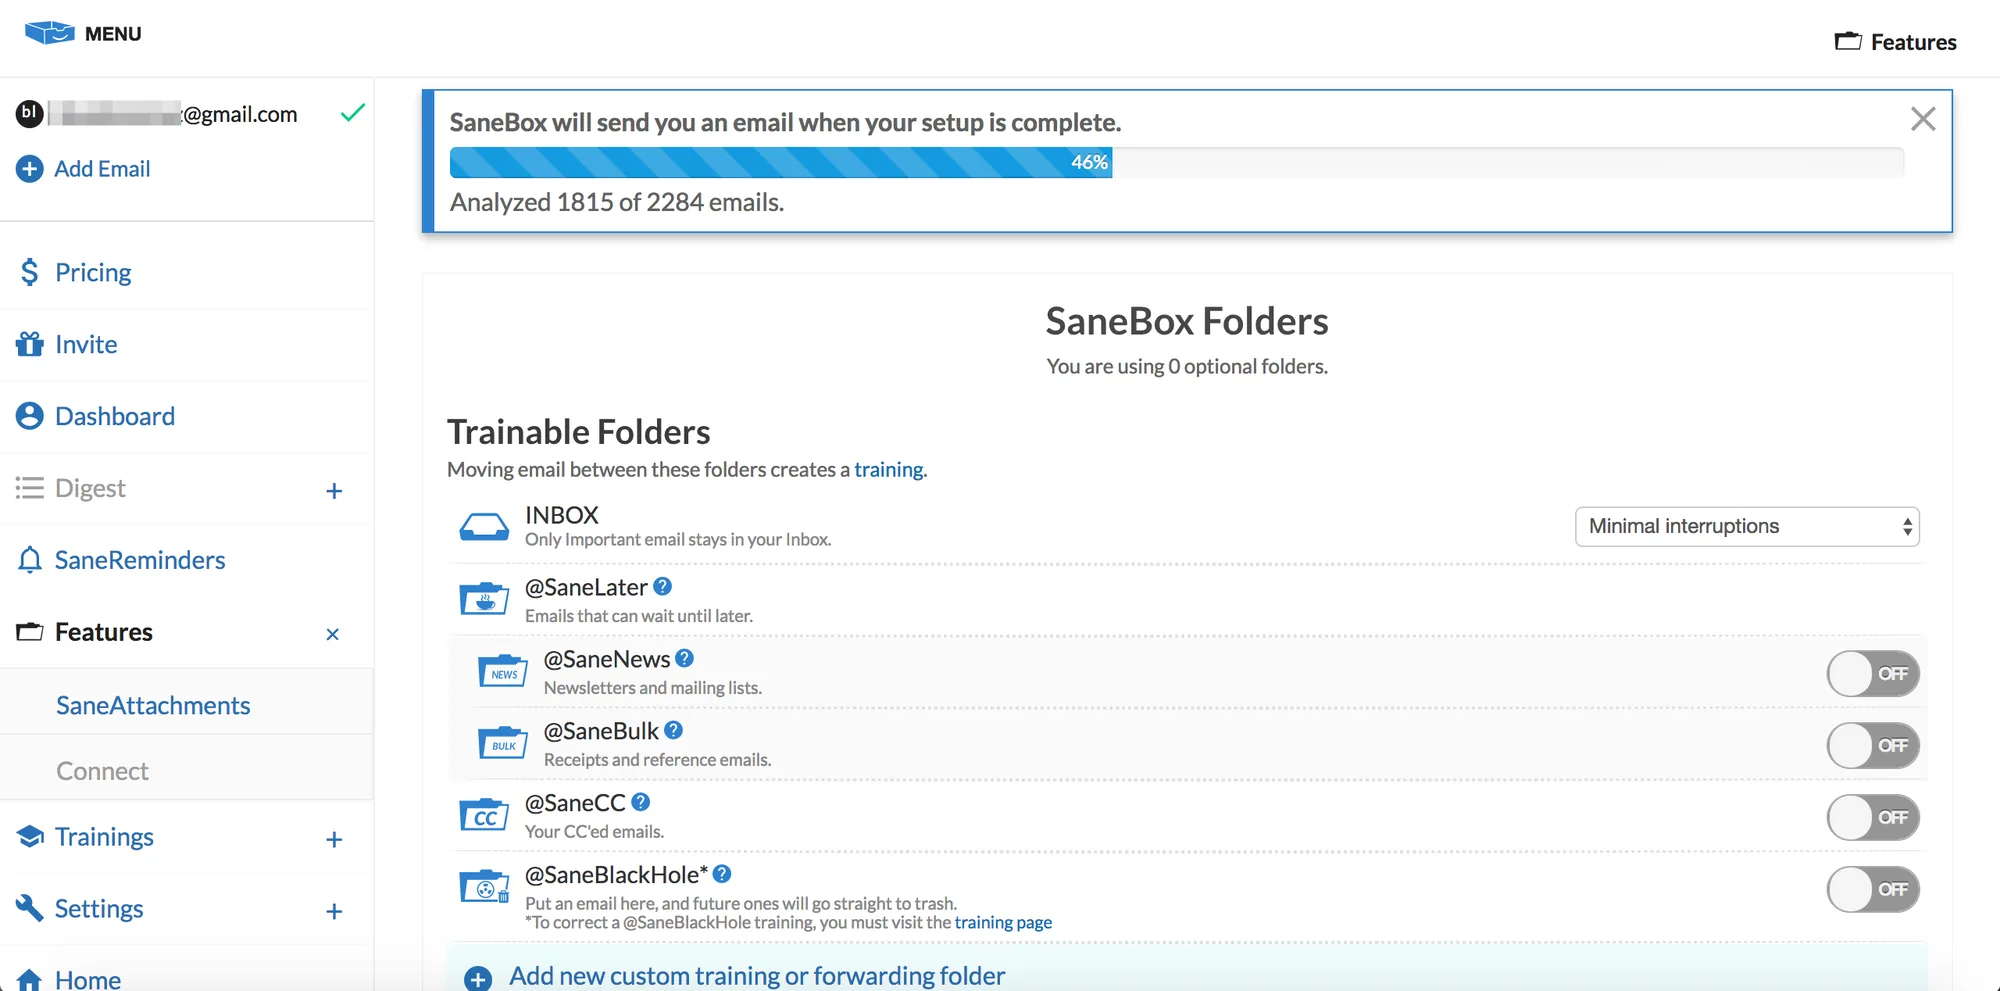The height and width of the screenshot is (991, 2000).
Task: Select SaneAttachments submenu item
Action: (x=153, y=705)
